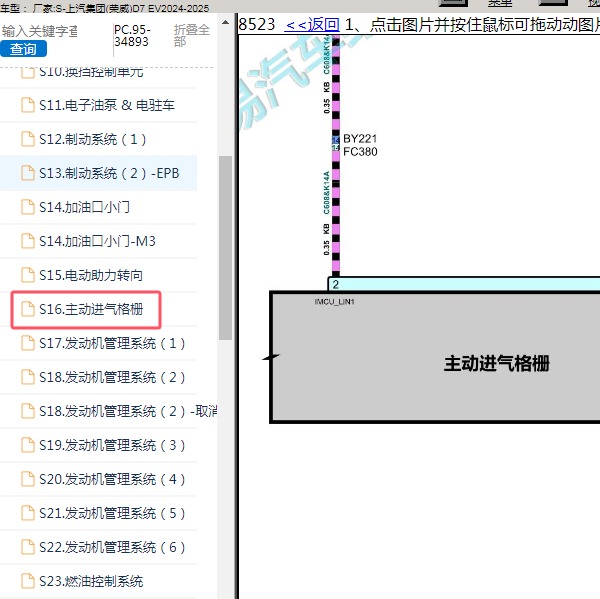Click document icon beside S19.发动机管理系统（3）
The width and height of the screenshot is (600, 599).
point(28,446)
